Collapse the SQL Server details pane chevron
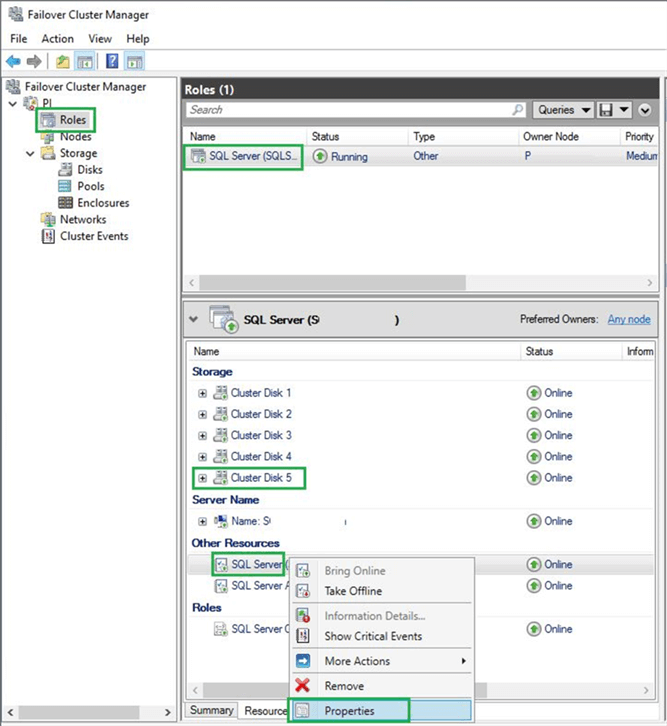Screen dimensions: 667x726 tap(193, 319)
